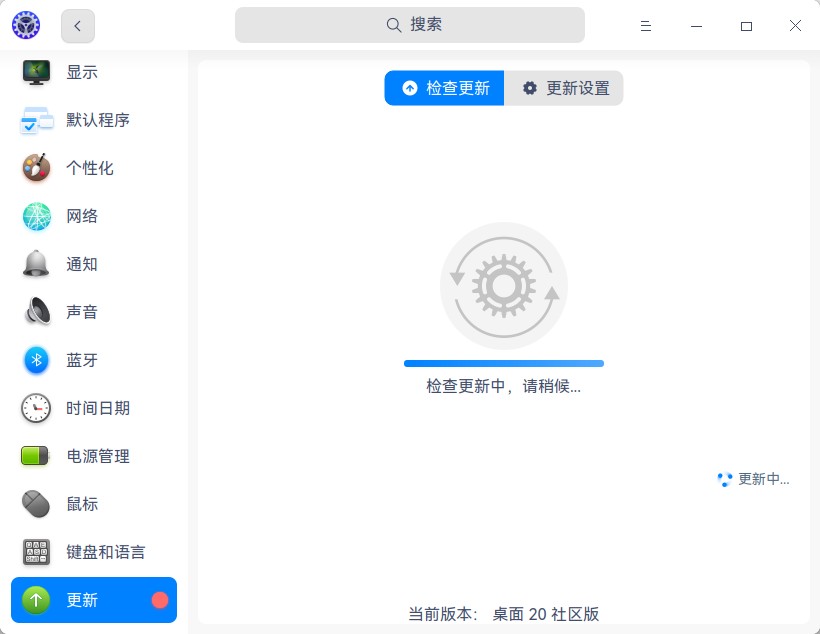Select 通知 sidebar label
Screen dimensions: 820x634
82,264
